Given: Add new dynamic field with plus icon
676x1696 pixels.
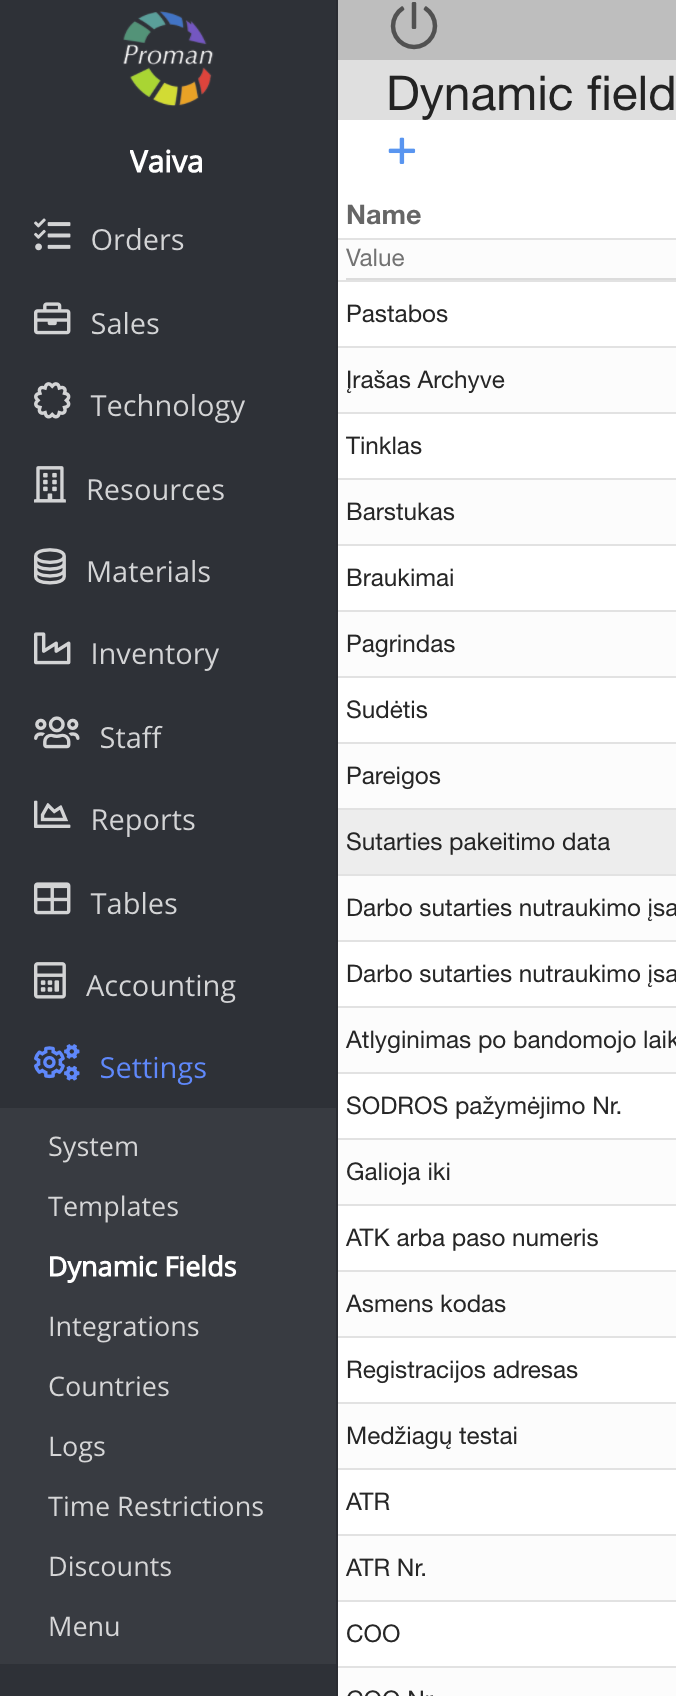Looking at the screenshot, I should [401, 151].
